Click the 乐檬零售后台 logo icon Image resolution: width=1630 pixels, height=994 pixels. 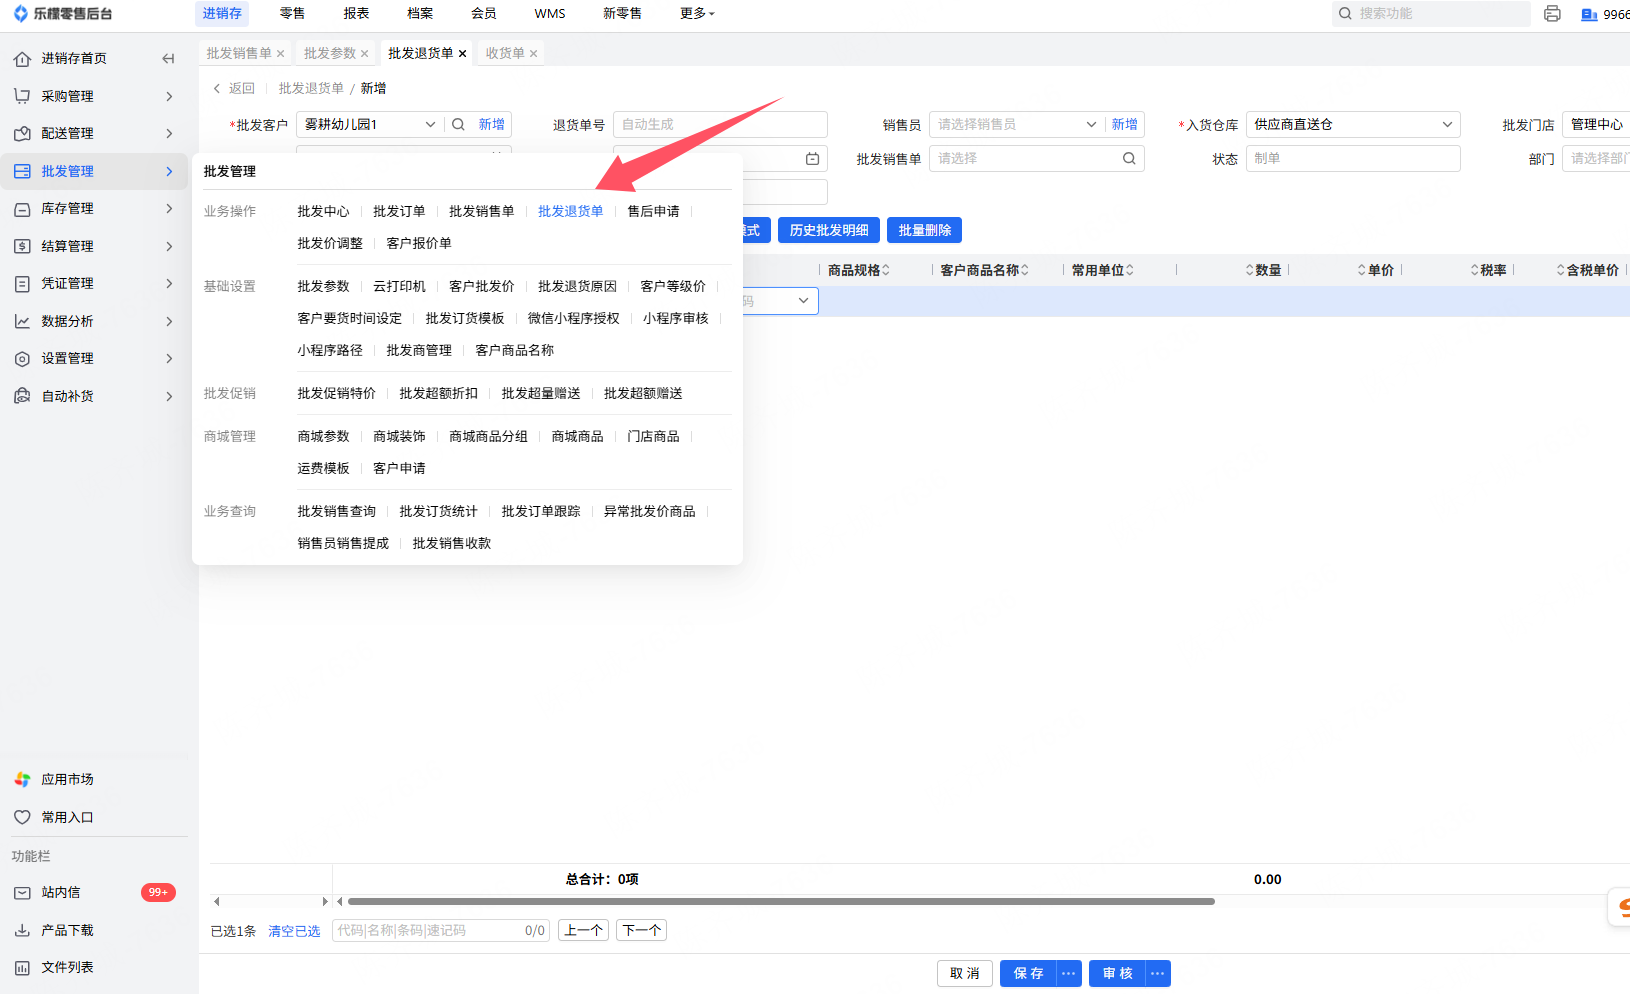tap(20, 14)
